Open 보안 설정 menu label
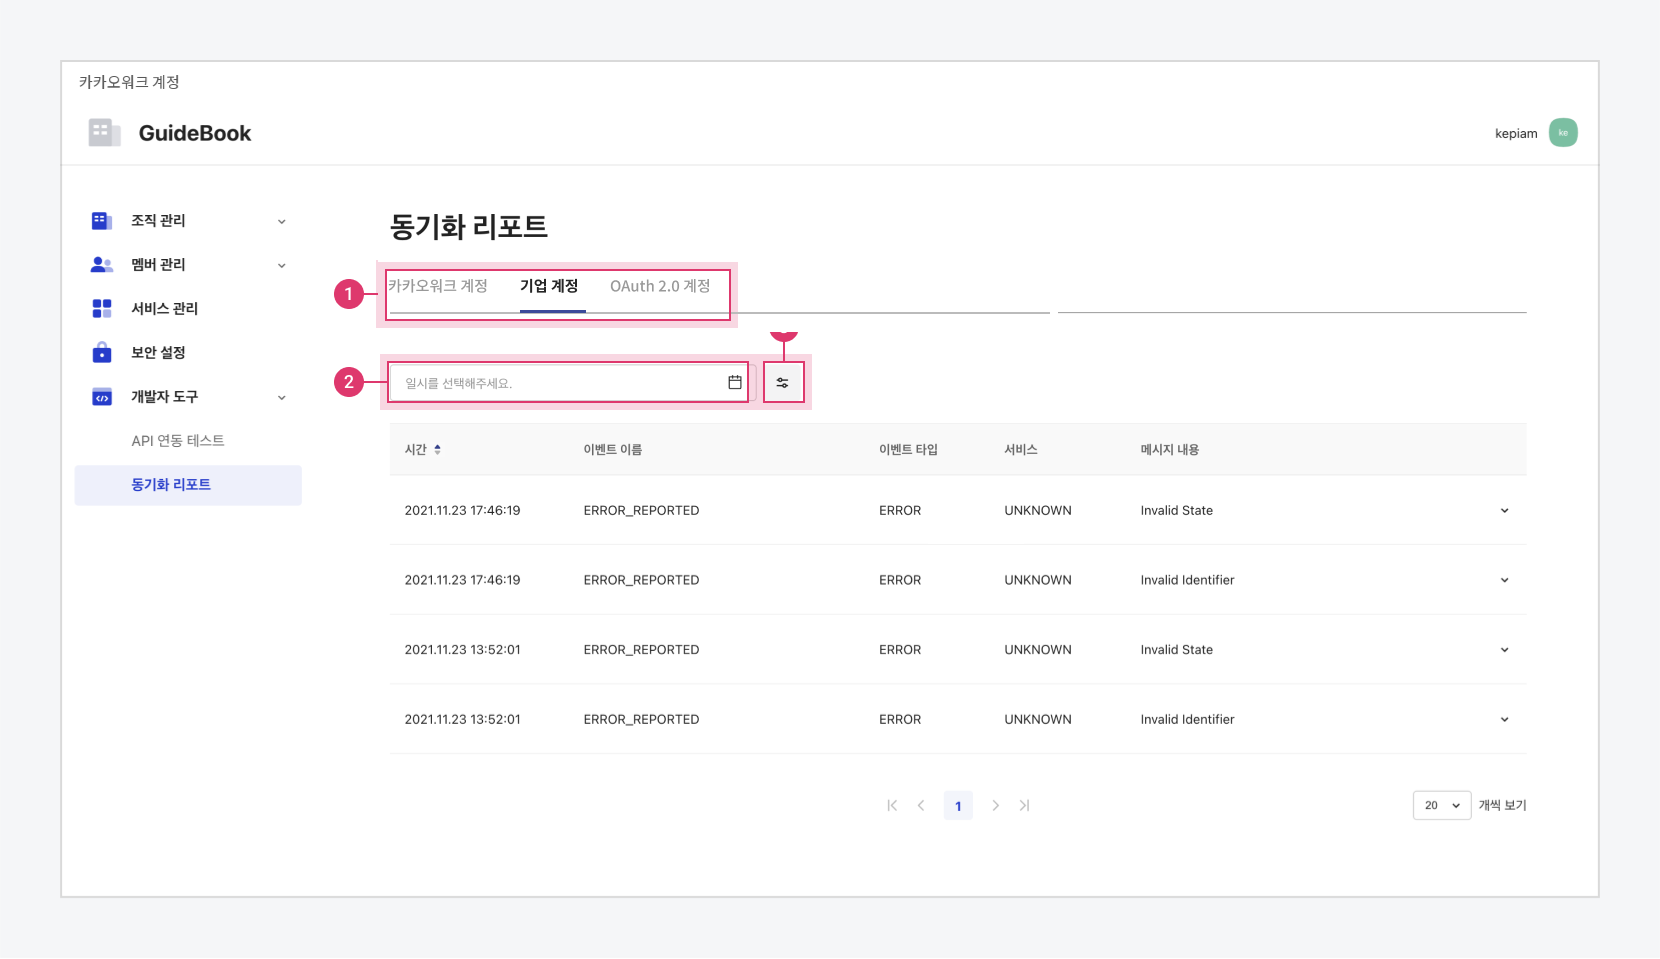1660x959 pixels. click(x=158, y=353)
